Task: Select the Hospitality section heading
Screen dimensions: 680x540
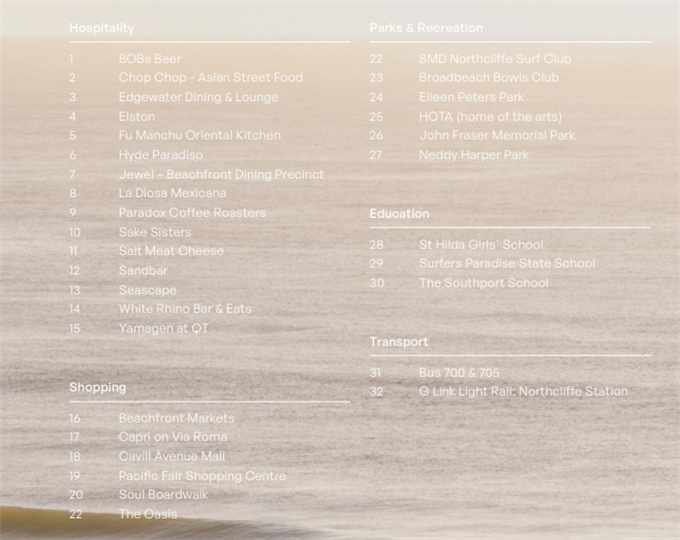Action: tap(101, 28)
